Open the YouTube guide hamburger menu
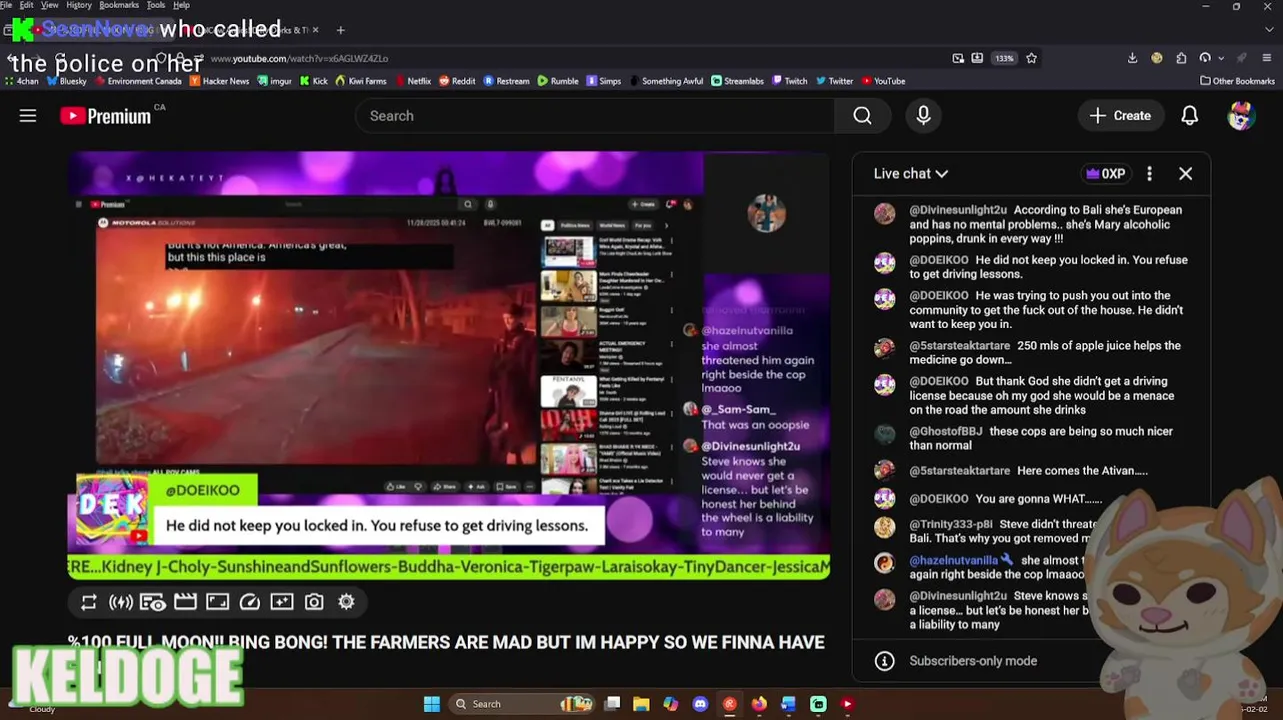Viewport: 1283px width, 720px height. [x=28, y=116]
